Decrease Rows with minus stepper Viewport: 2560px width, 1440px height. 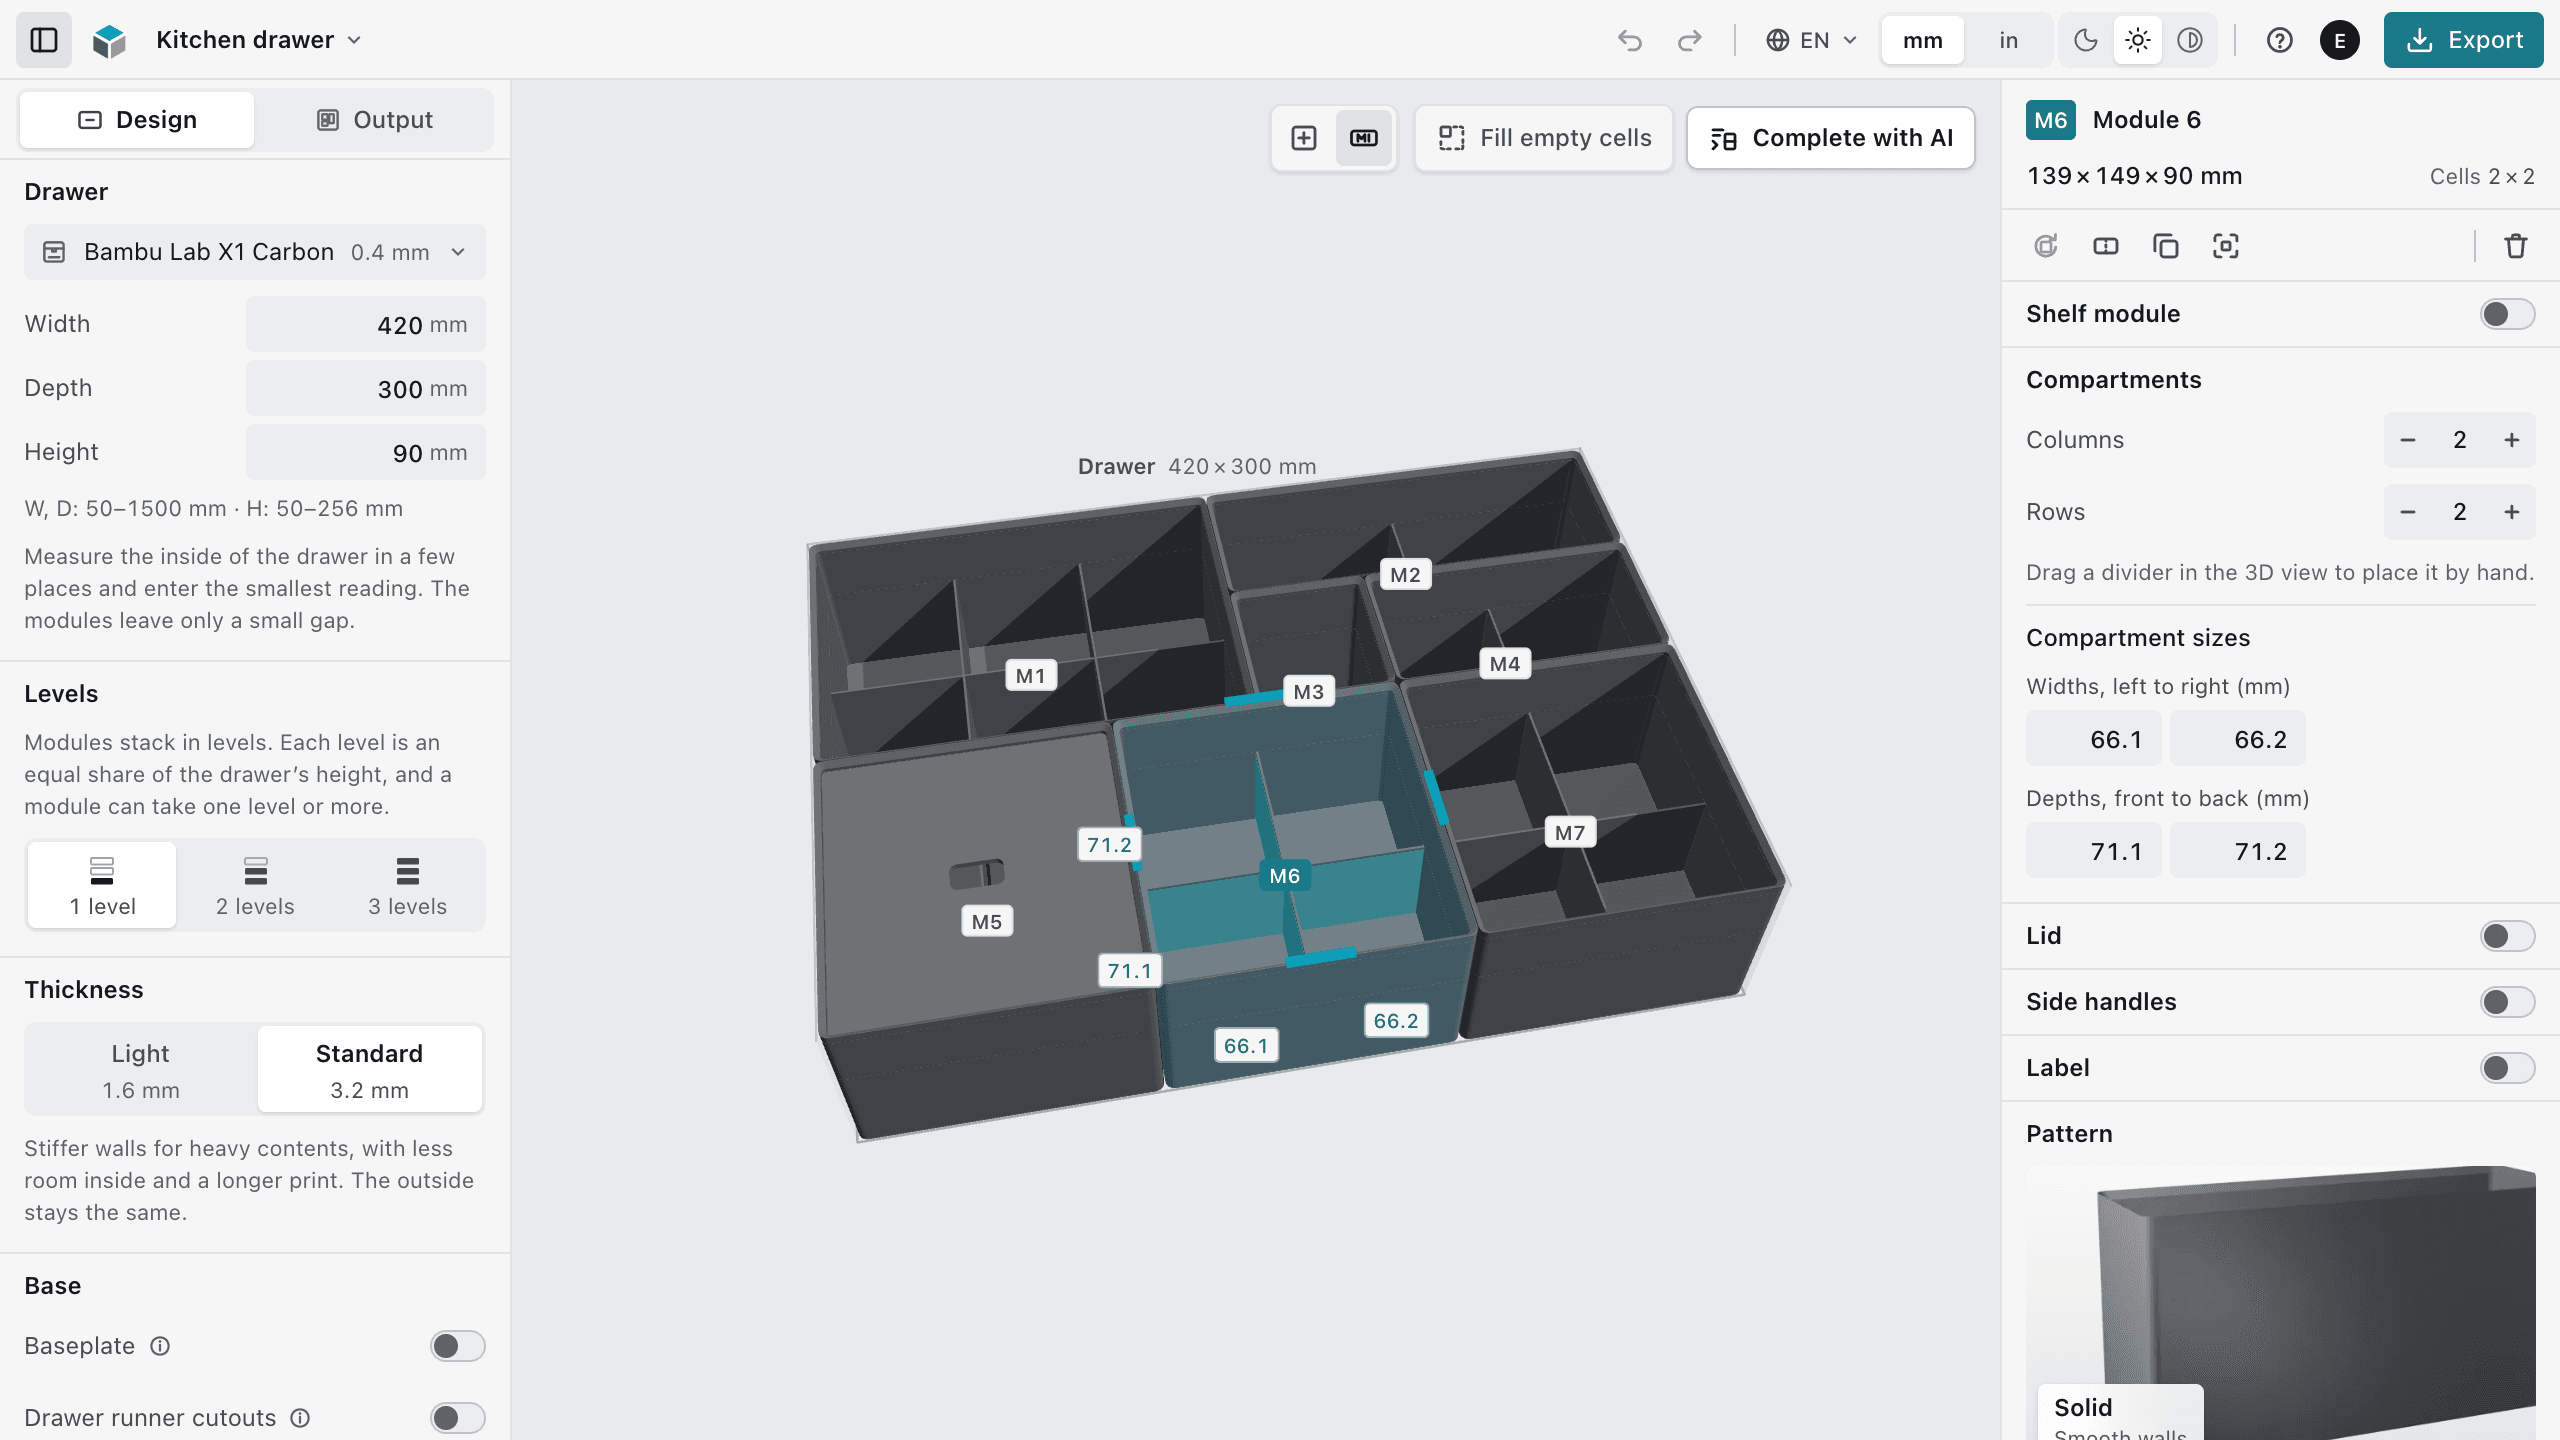[x=2408, y=512]
